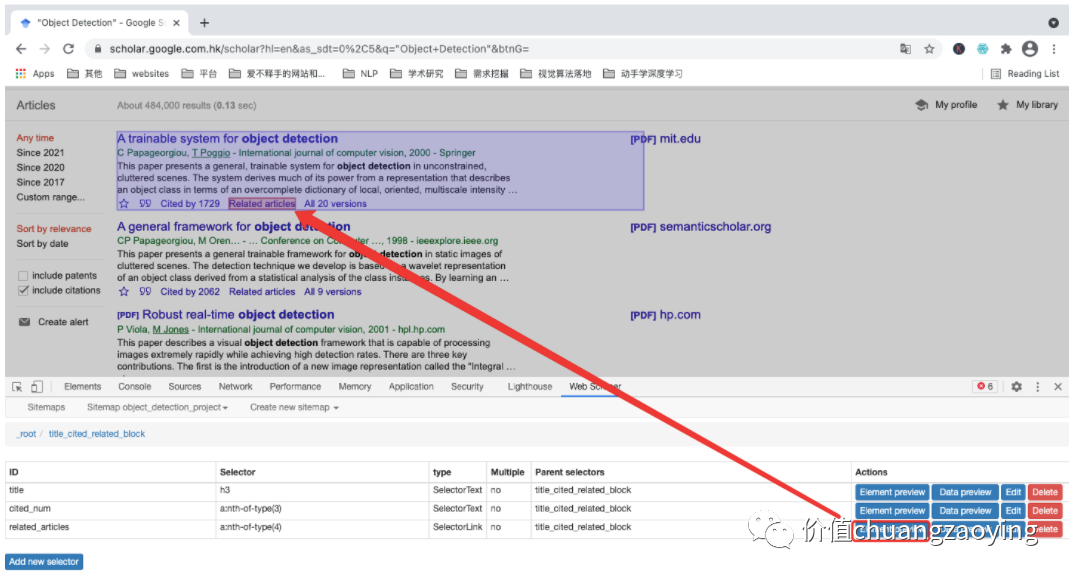Open the 动手学深度学习 bookmarks folder

tap(643, 74)
